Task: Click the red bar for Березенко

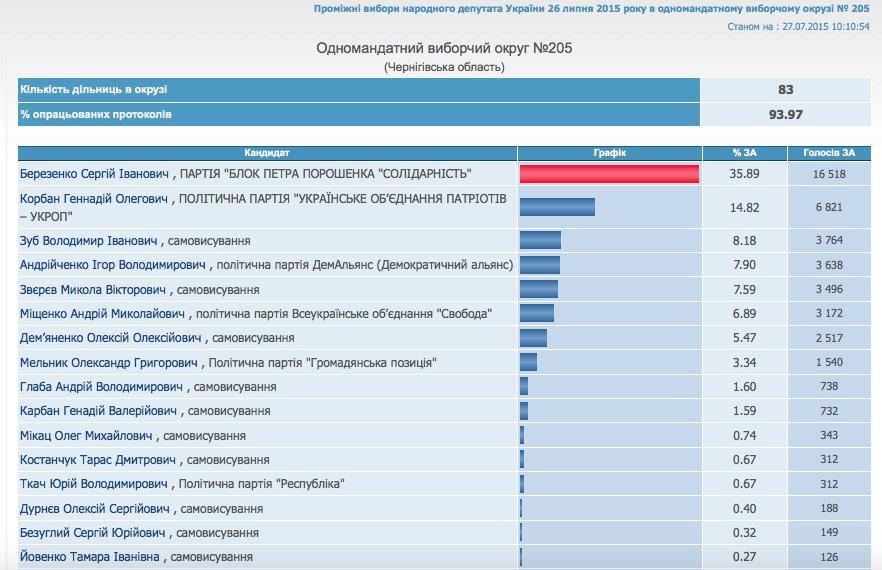Action: click(608, 174)
